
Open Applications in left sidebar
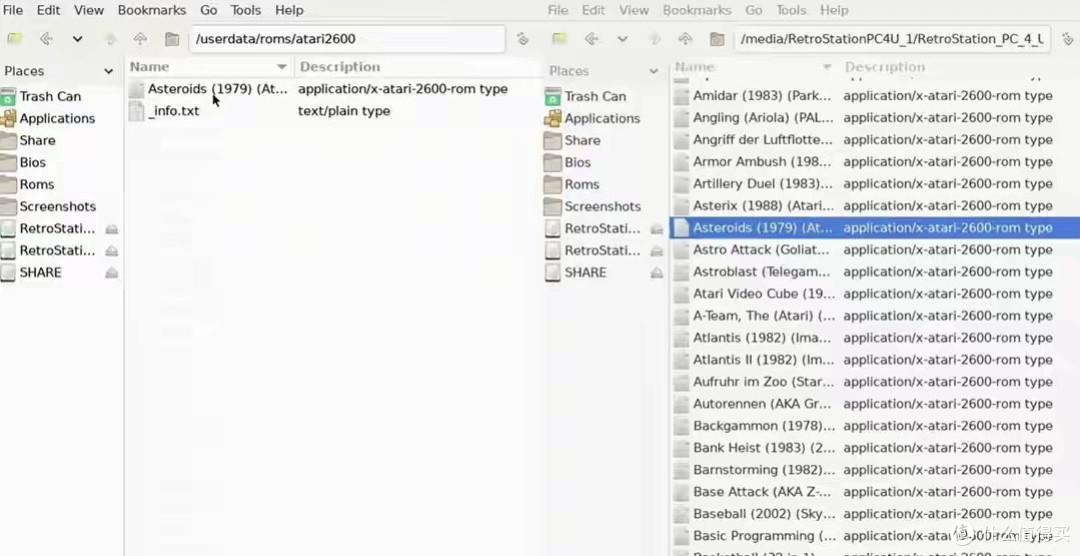click(x=57, y=119)
